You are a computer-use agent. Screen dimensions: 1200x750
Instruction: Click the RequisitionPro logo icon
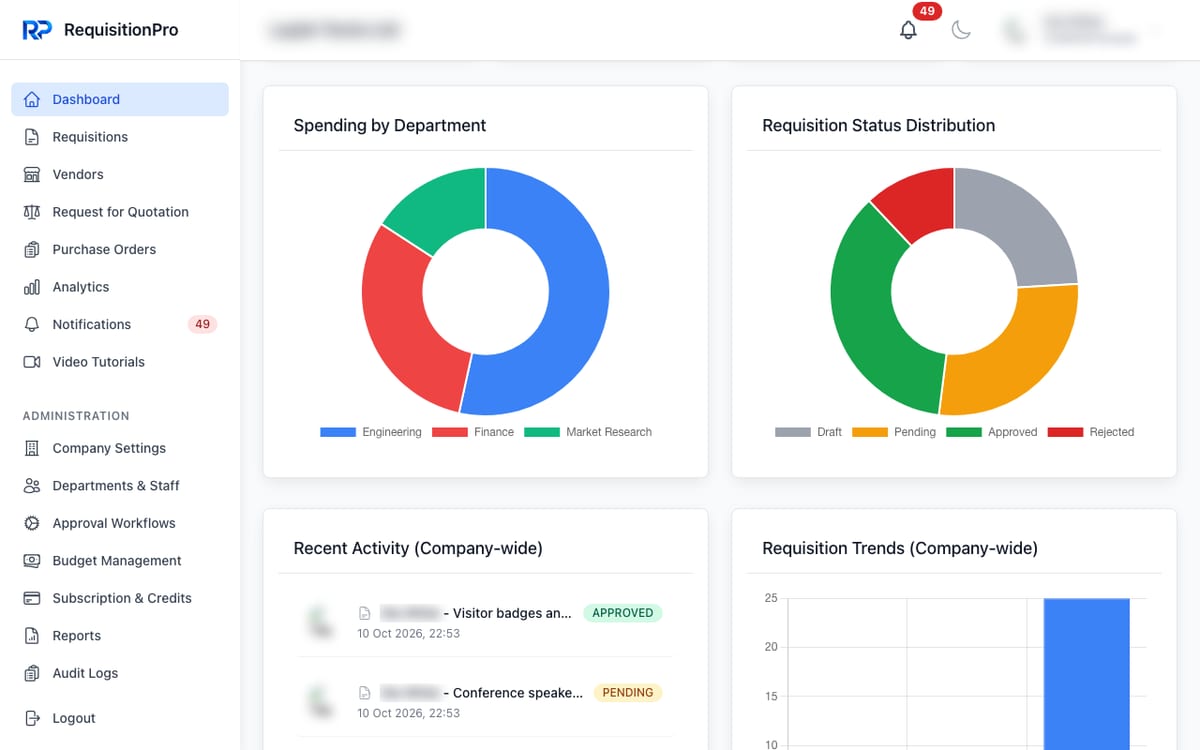pyautogui.click(x=37, y=30)
